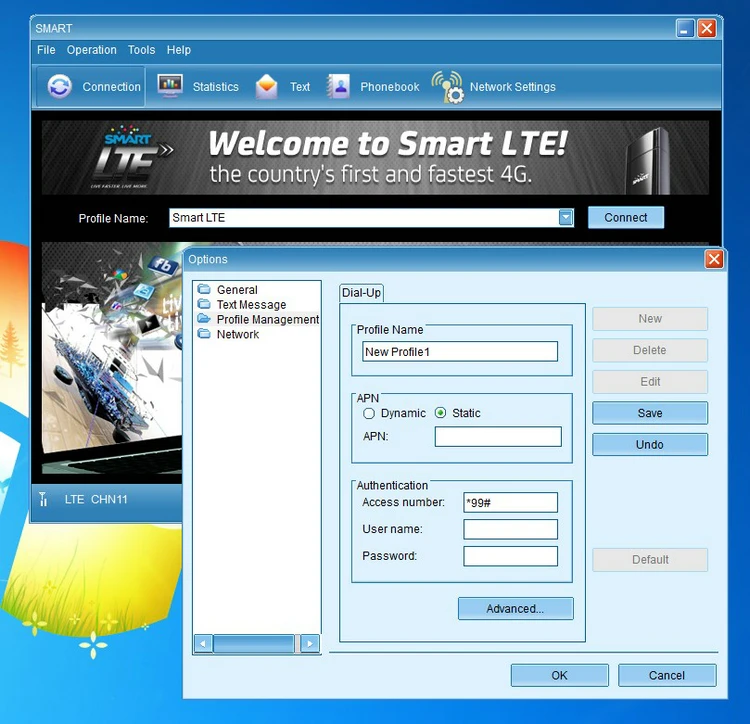
Task: Click the Text Message folder icon
Action: [x=204, y=304]
